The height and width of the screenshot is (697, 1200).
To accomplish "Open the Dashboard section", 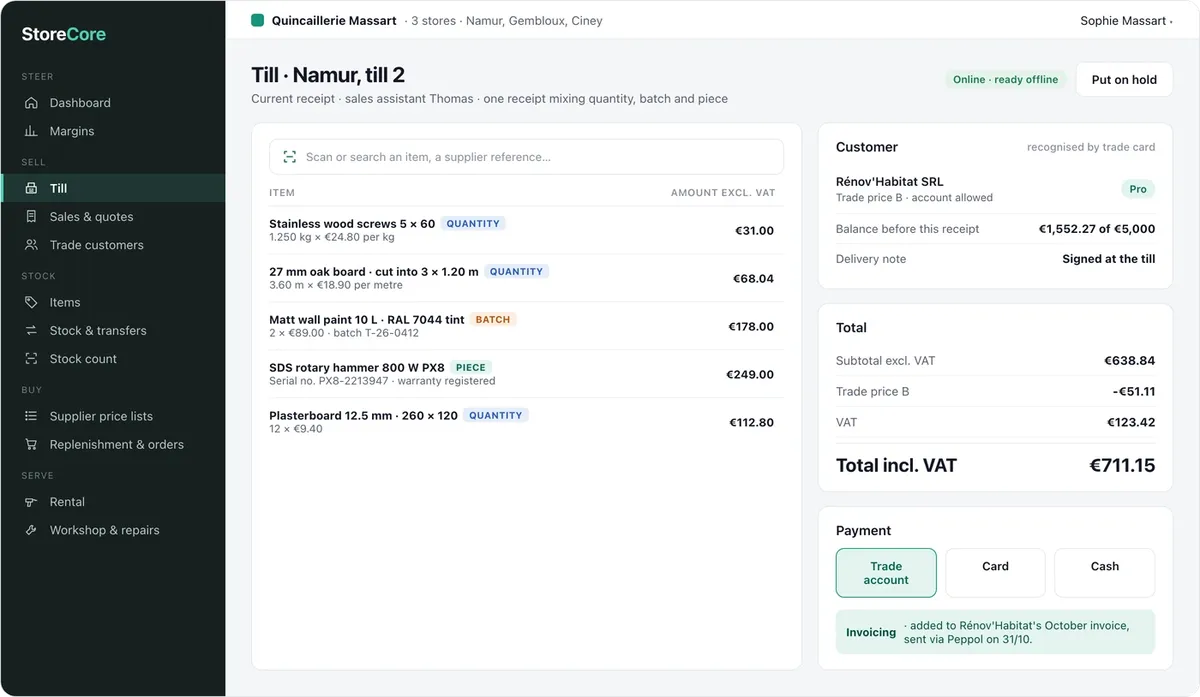I will click(113, 103).
